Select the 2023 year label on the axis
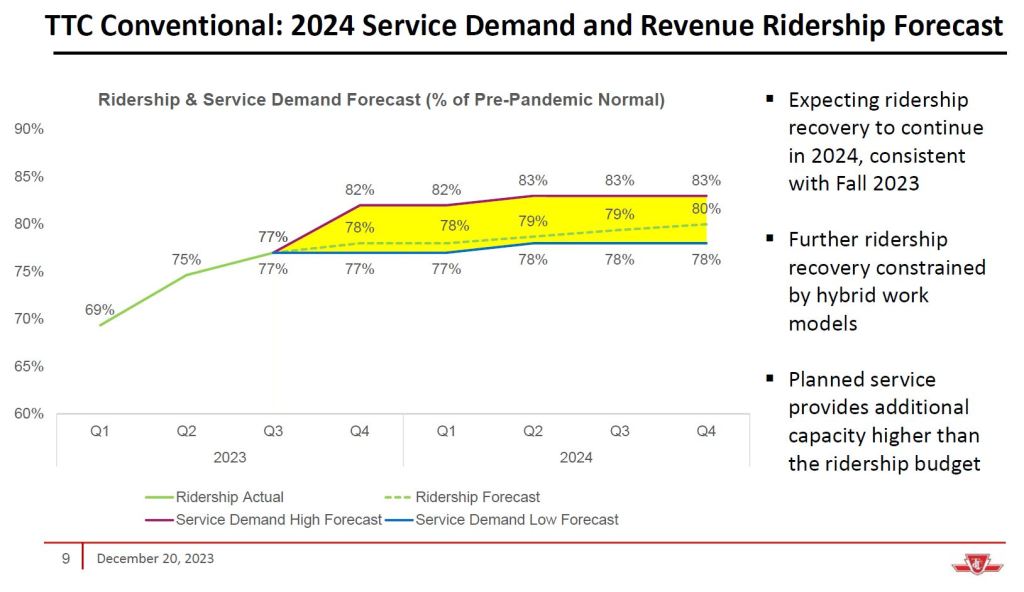The width and height of the screenshot is (1024, 592). pos(230,457)
